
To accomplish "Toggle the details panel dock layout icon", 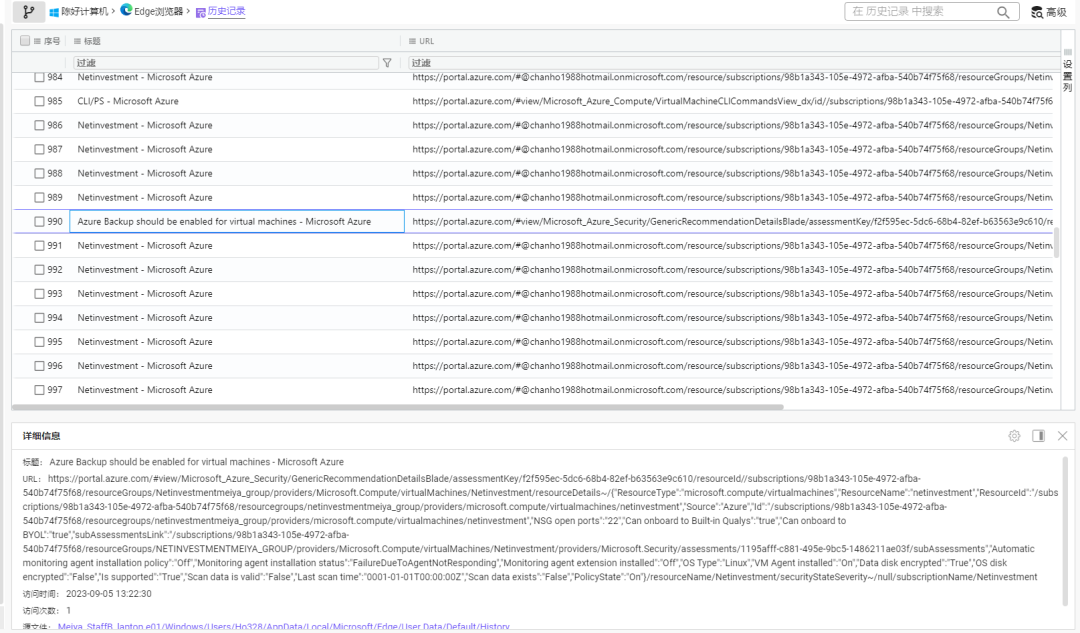I will pos(1039,436).
